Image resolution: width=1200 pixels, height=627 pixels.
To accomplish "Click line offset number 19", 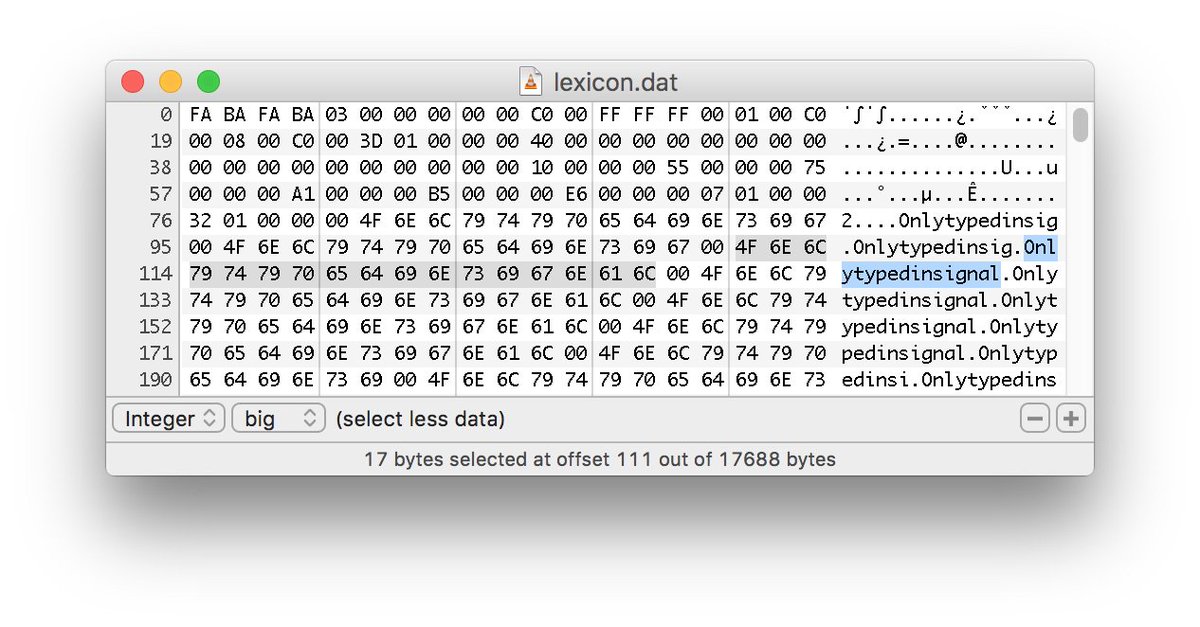I will point(161,141).
